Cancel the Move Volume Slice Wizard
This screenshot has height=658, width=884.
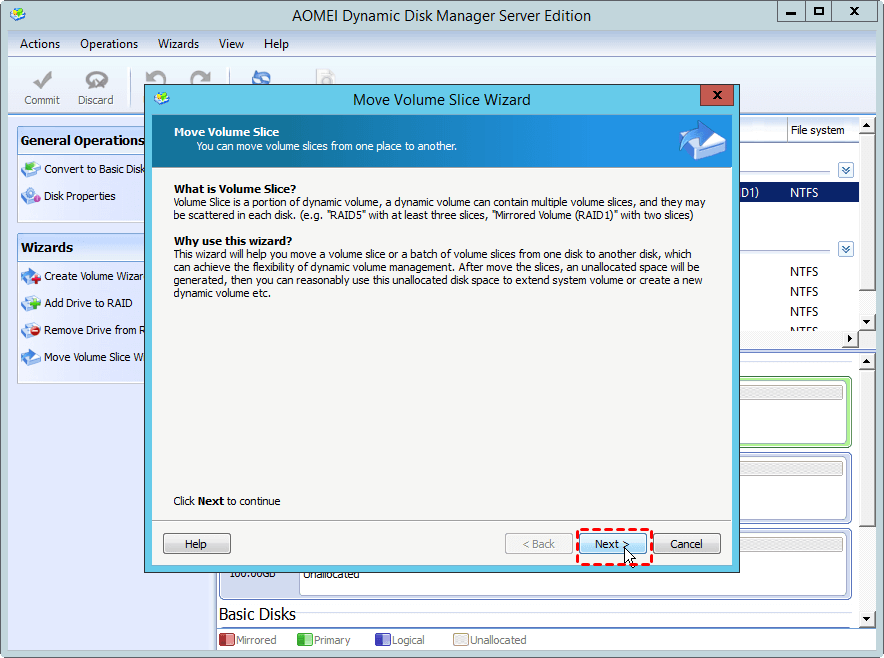click(x=687, y=544)
